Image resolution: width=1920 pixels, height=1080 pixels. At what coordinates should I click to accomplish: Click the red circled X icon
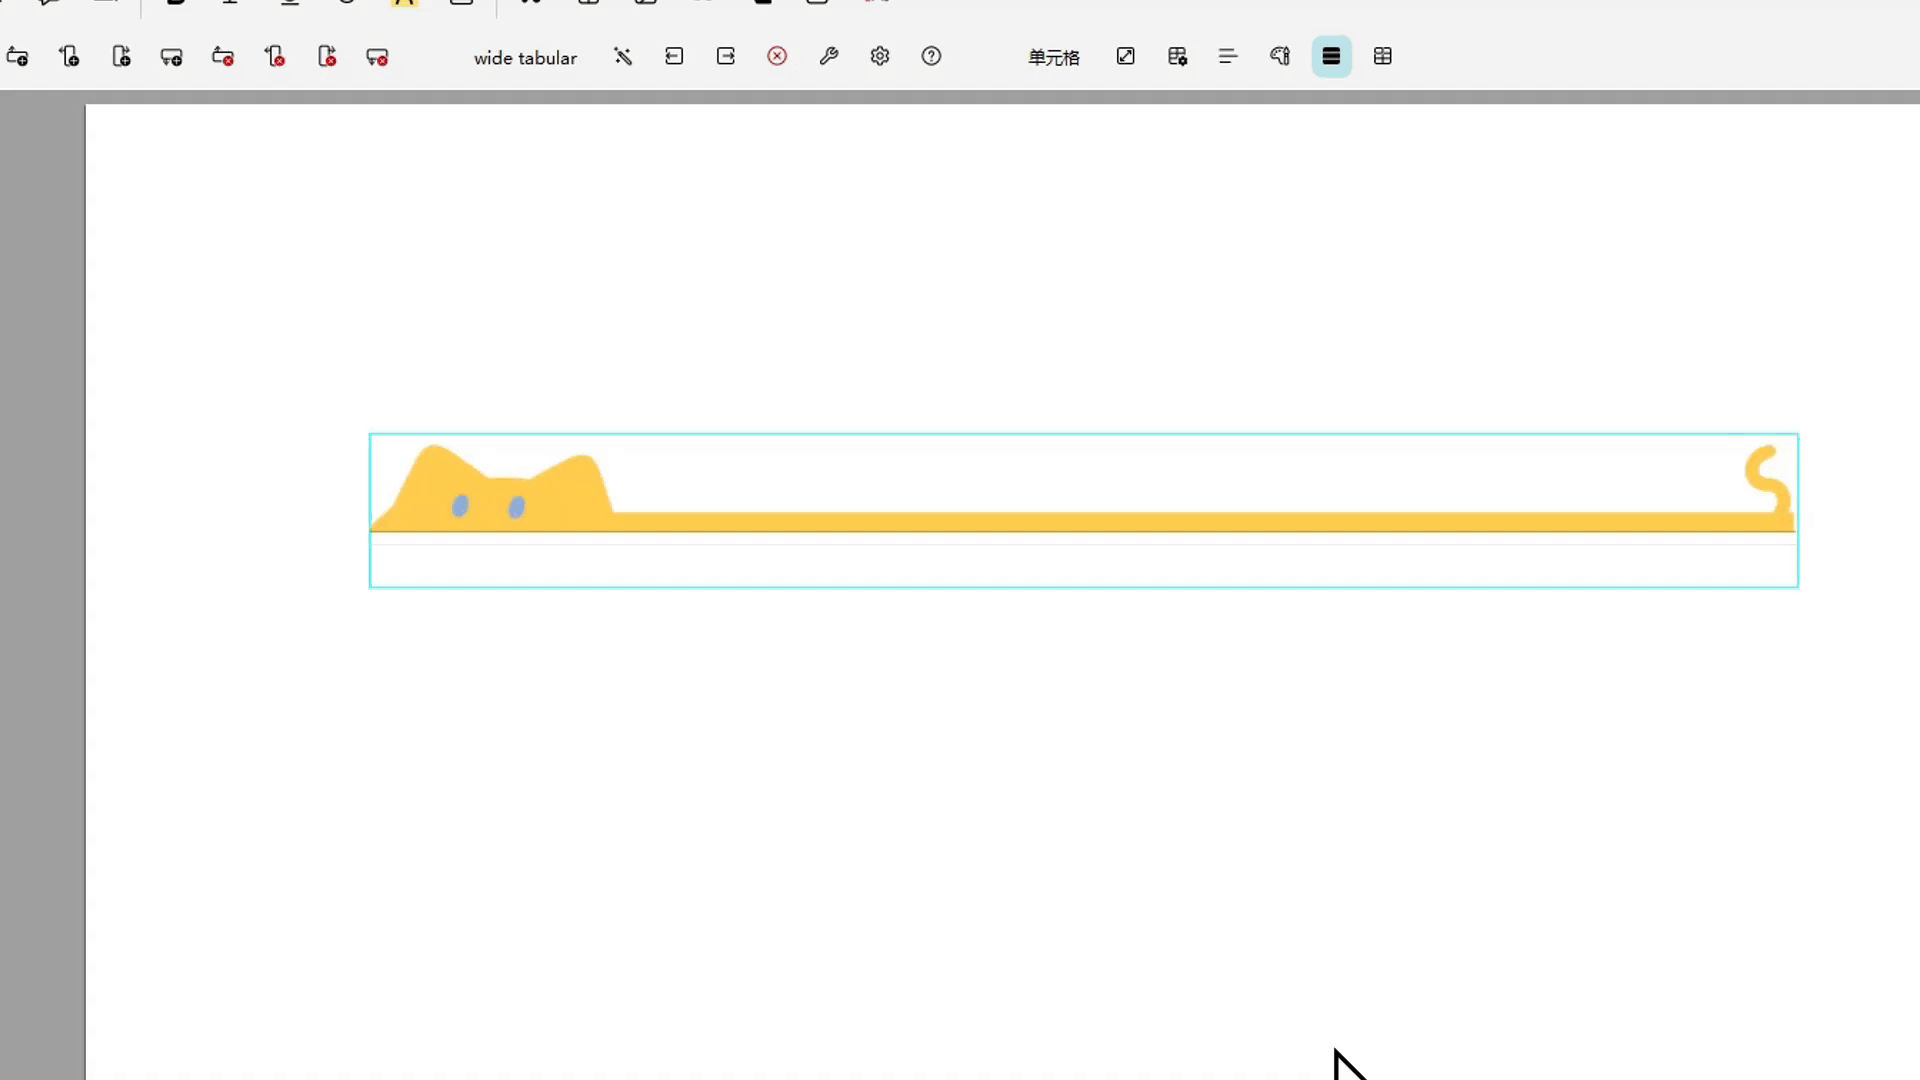coord(777,57)
